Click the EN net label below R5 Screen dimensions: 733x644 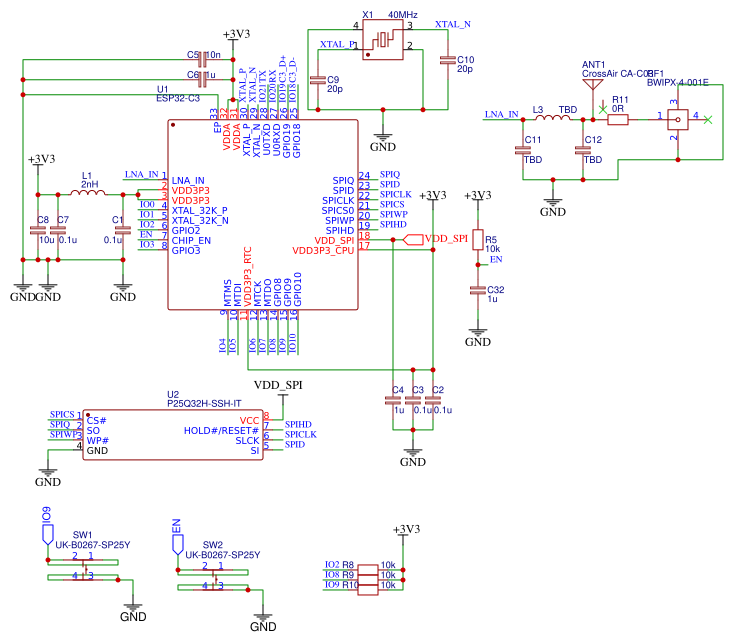[x=496, y=259]
